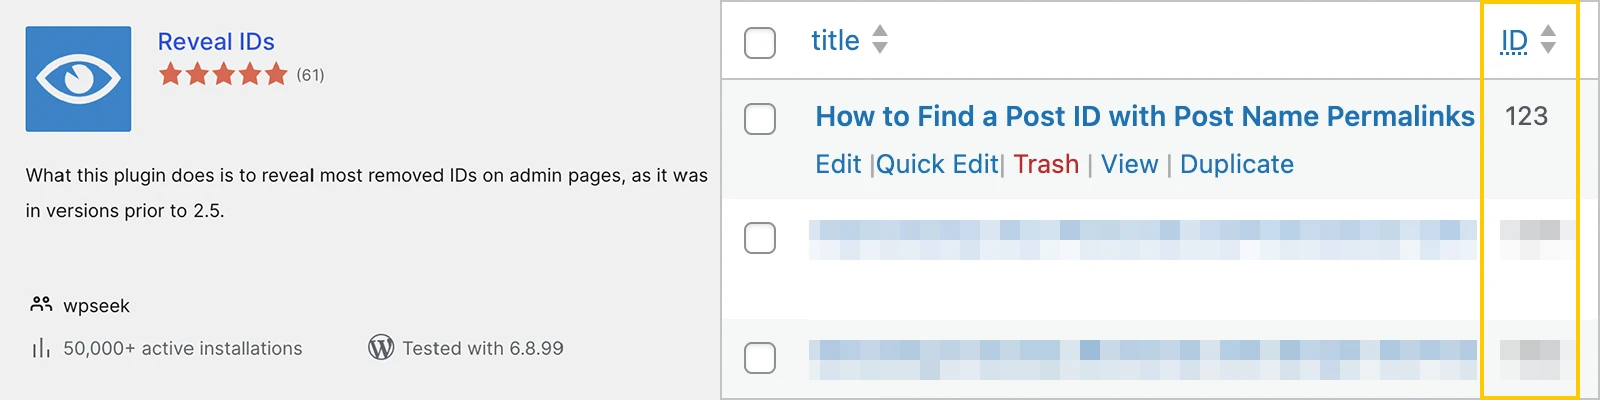The width and height of the screenshot is (1600, 400).
Task: Click the Reveal IDs eye plugin icon
Action: point(78,79)
